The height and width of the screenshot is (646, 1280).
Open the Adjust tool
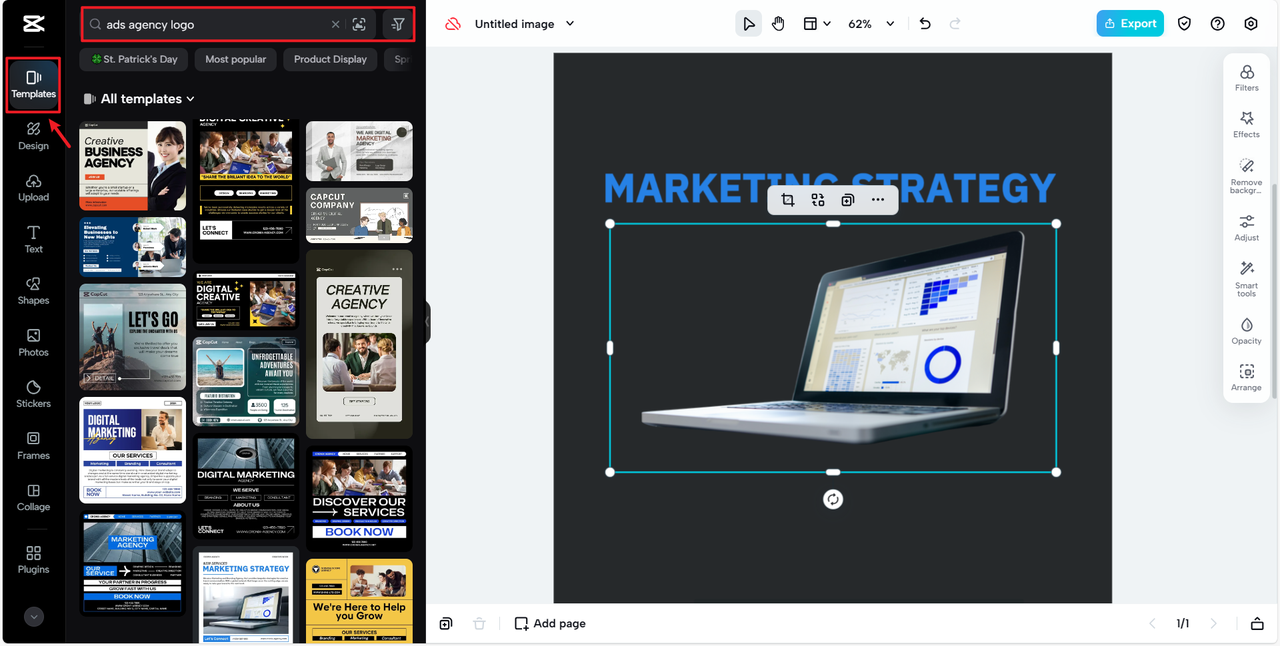click(1247, 228)
